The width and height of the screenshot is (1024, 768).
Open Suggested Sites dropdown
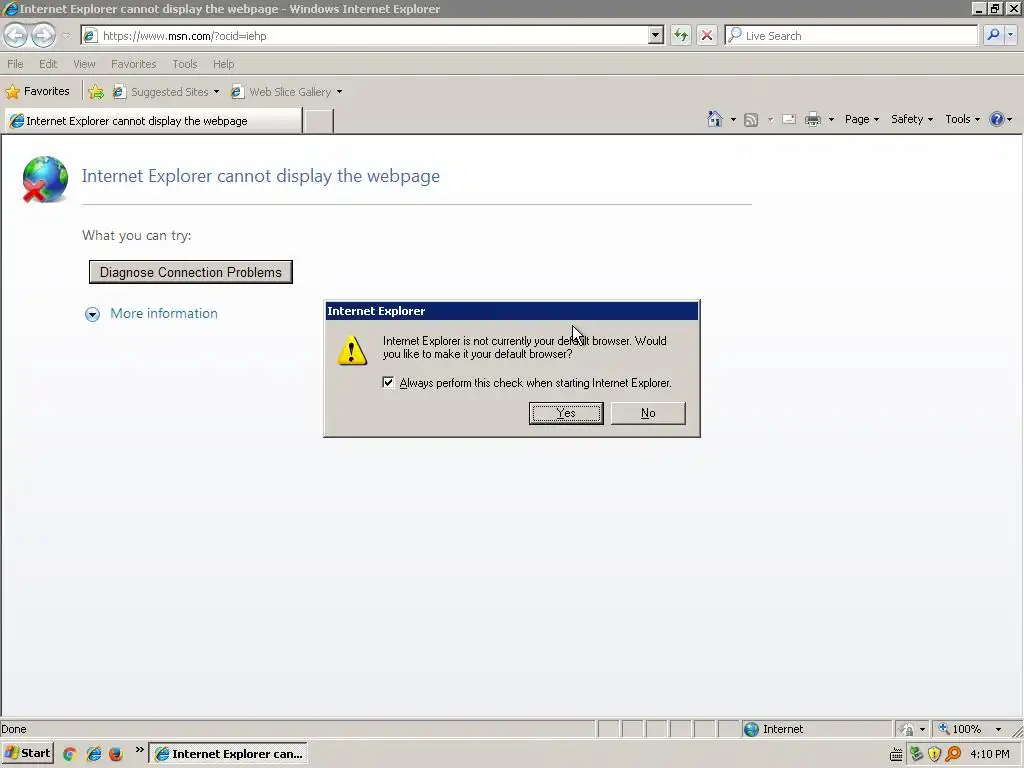click(166, 92)
